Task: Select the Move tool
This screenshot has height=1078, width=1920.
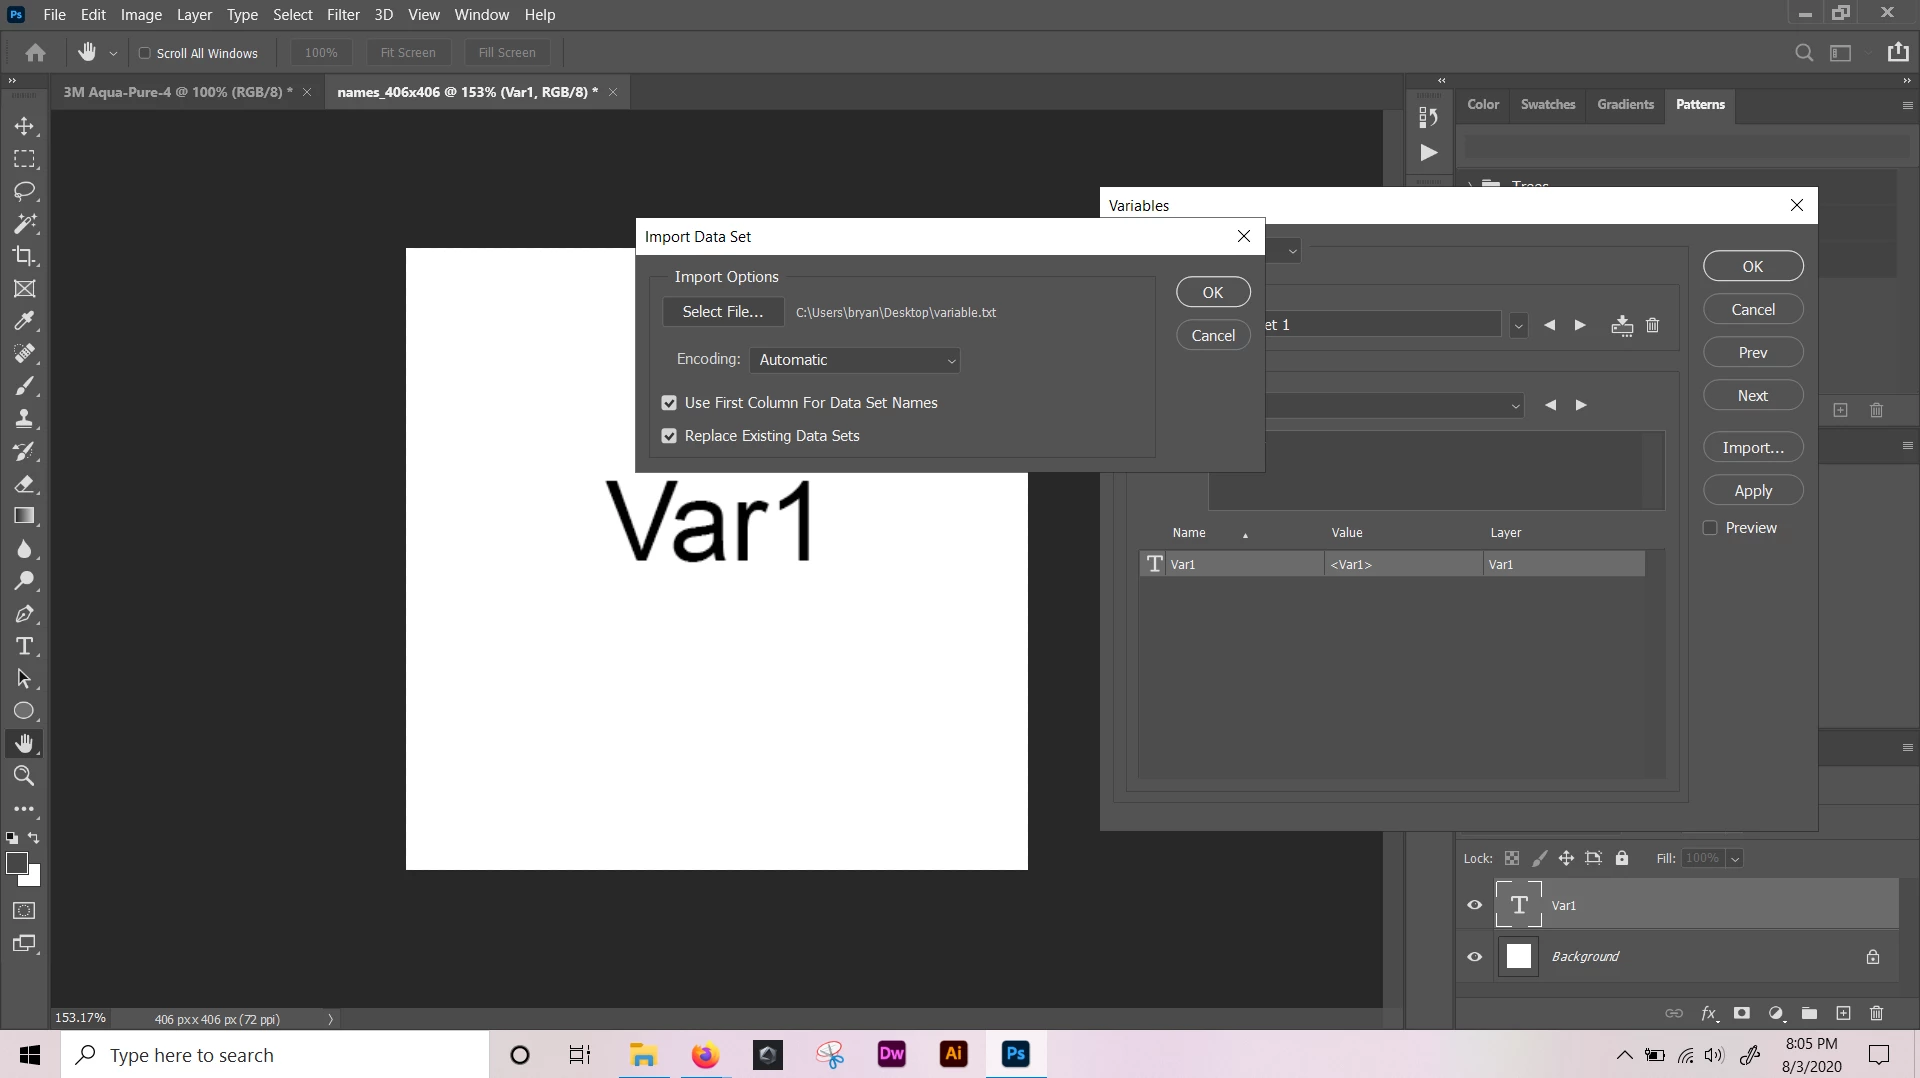Action: (x=24, y=127)
